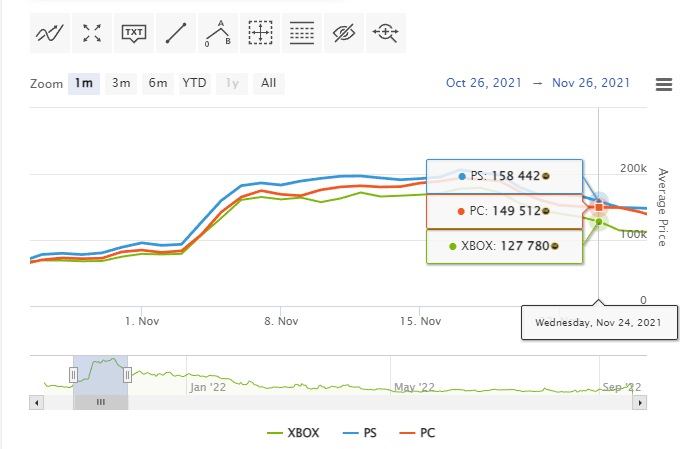Toggle the PS series in legend

[x=360, y=433]
